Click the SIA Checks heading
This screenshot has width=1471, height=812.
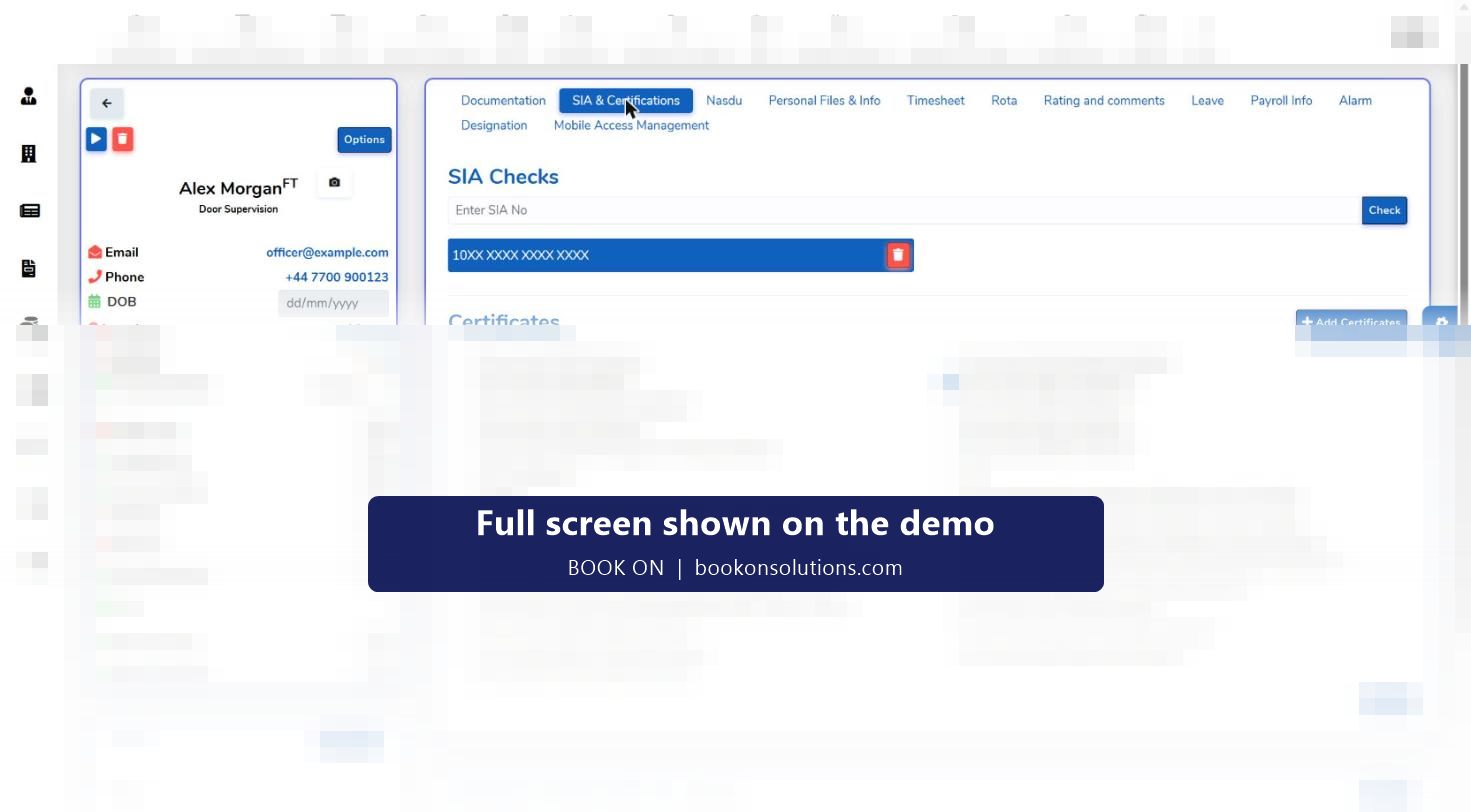point(503,177)
